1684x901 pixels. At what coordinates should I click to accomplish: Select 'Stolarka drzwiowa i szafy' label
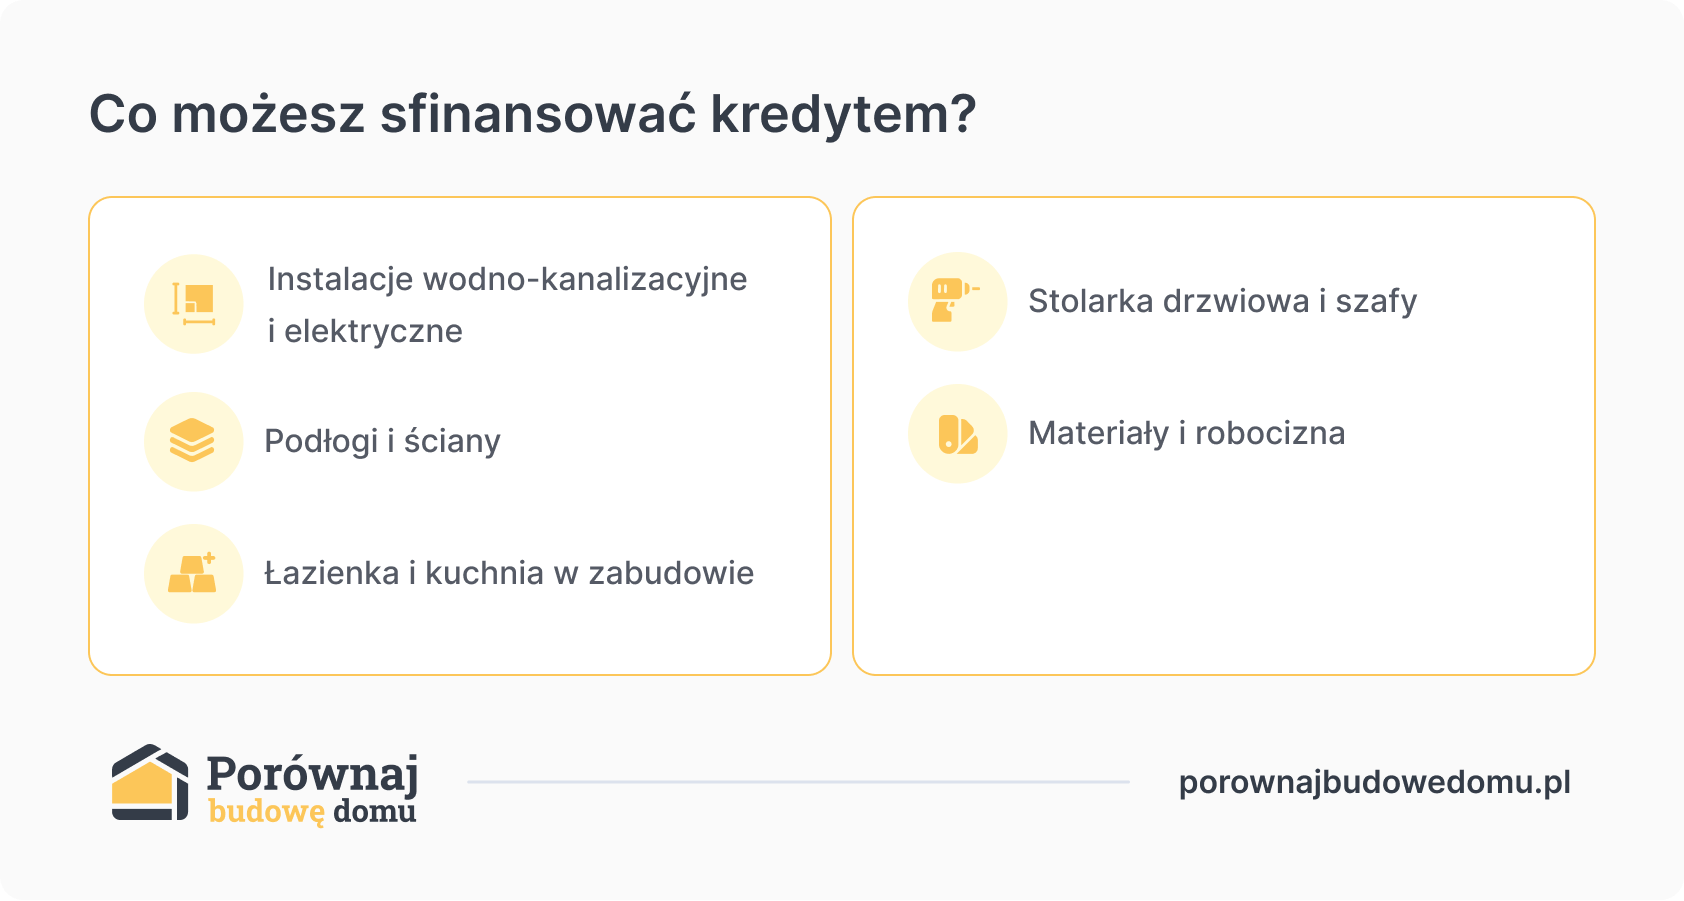(x=1222, y=301)
